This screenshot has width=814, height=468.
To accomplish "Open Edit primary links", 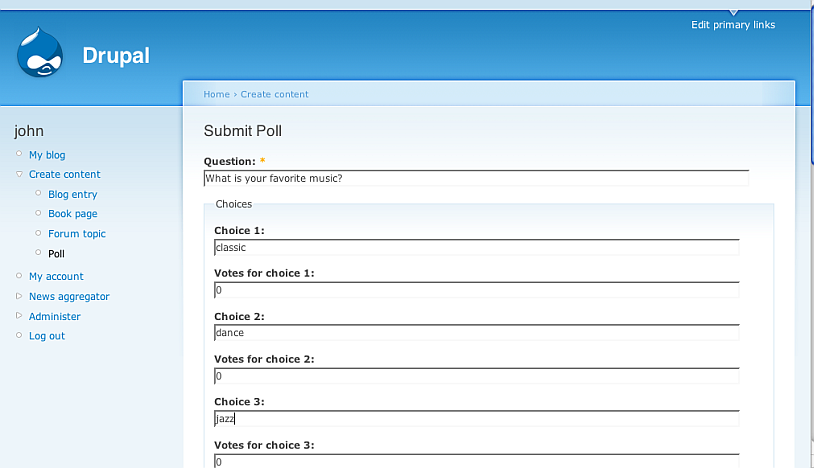I will 732,25.
